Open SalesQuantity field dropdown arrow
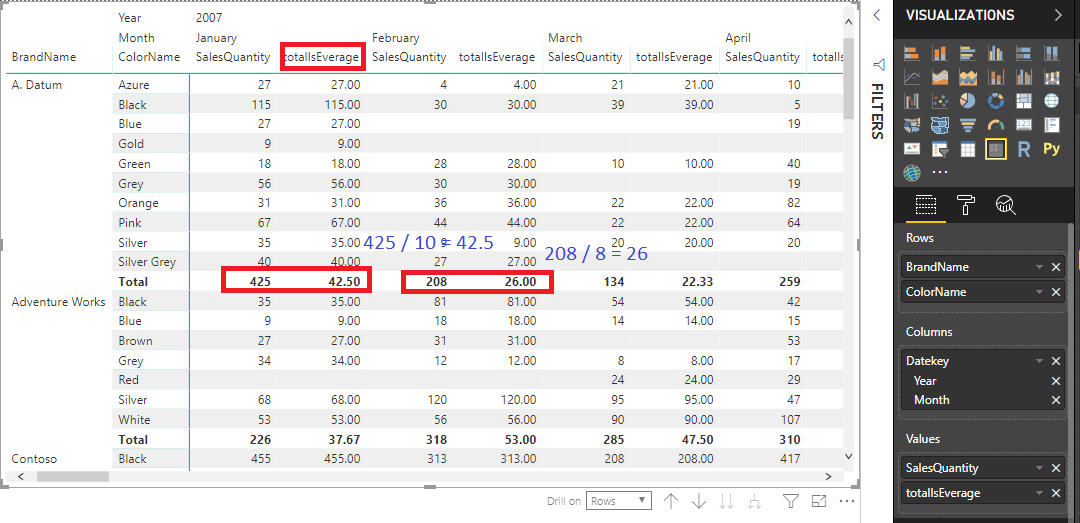 coord(1039,468)
